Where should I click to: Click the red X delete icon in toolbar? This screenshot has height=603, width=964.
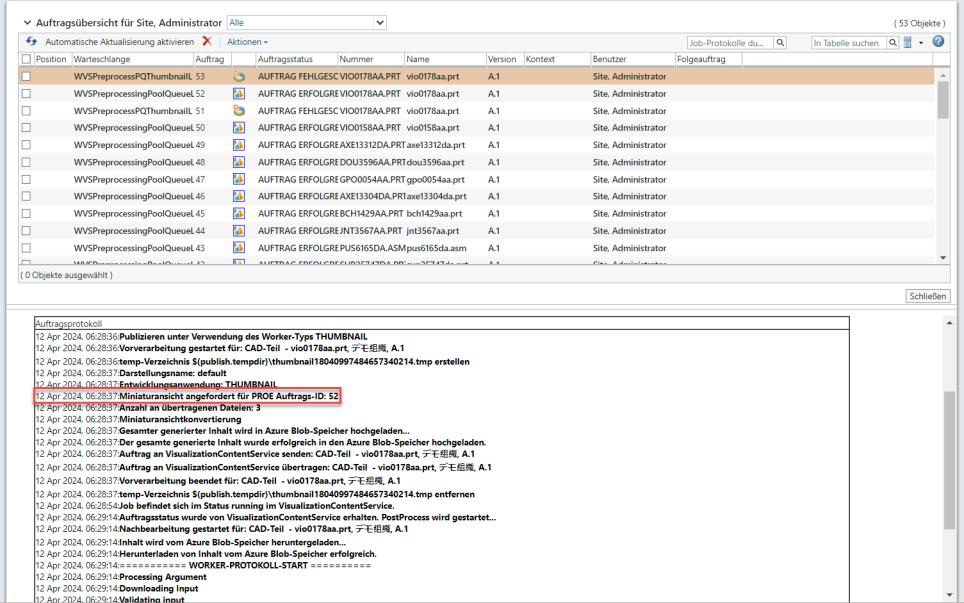207,41
